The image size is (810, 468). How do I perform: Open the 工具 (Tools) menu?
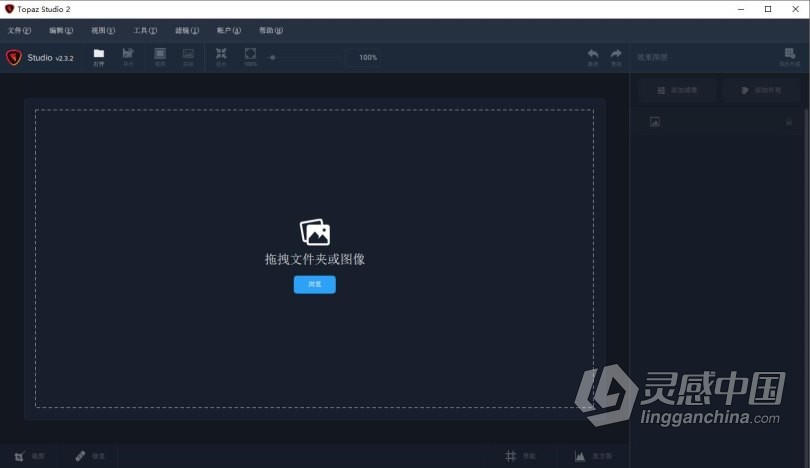click(x=145, y=30)
